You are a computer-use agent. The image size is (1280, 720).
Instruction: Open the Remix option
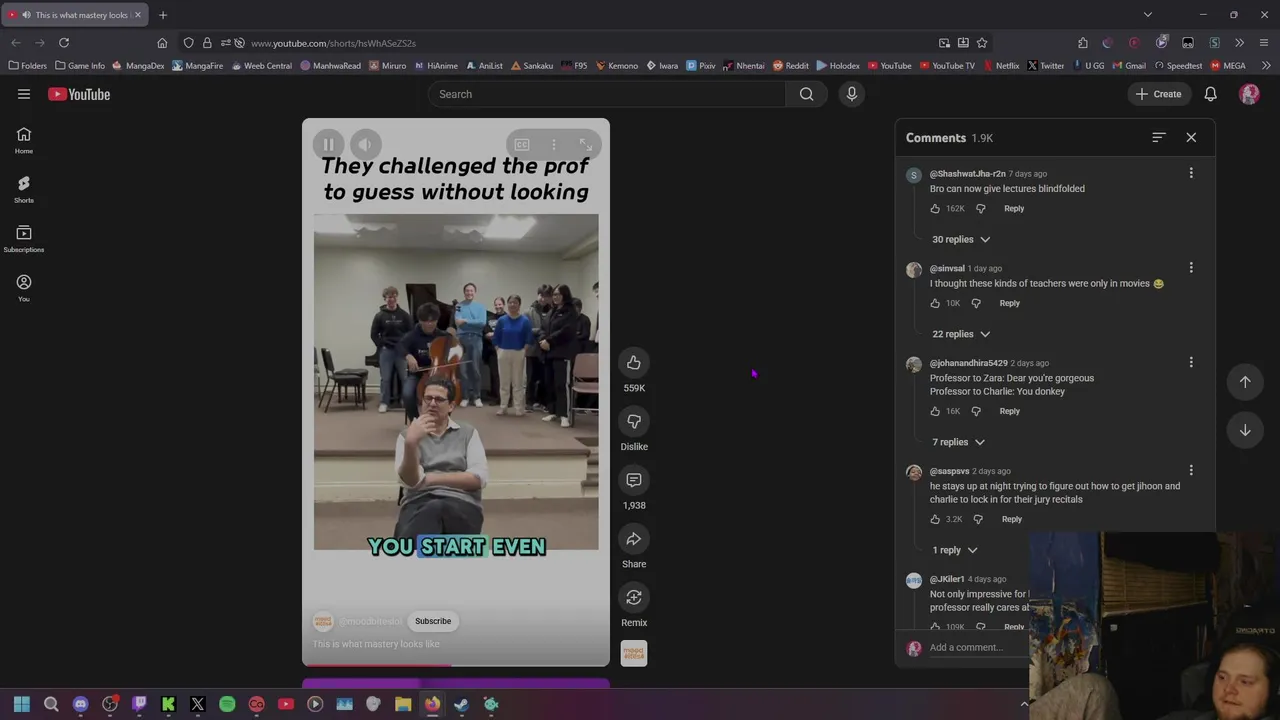pos(634,597)
